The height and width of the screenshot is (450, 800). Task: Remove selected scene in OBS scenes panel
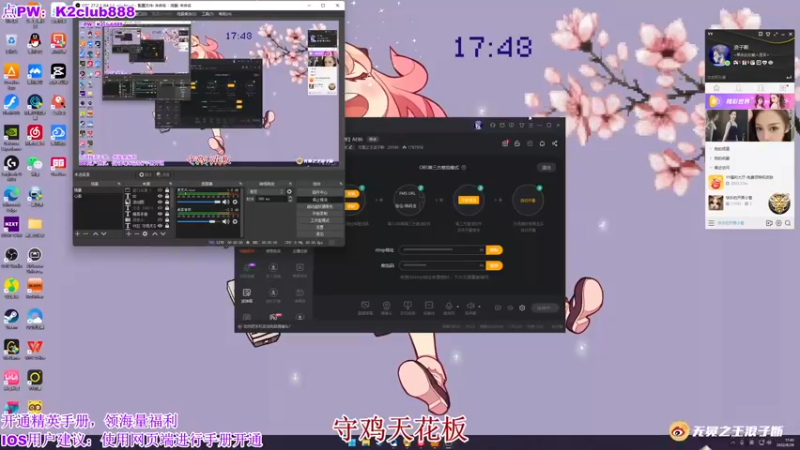(86, 234)
